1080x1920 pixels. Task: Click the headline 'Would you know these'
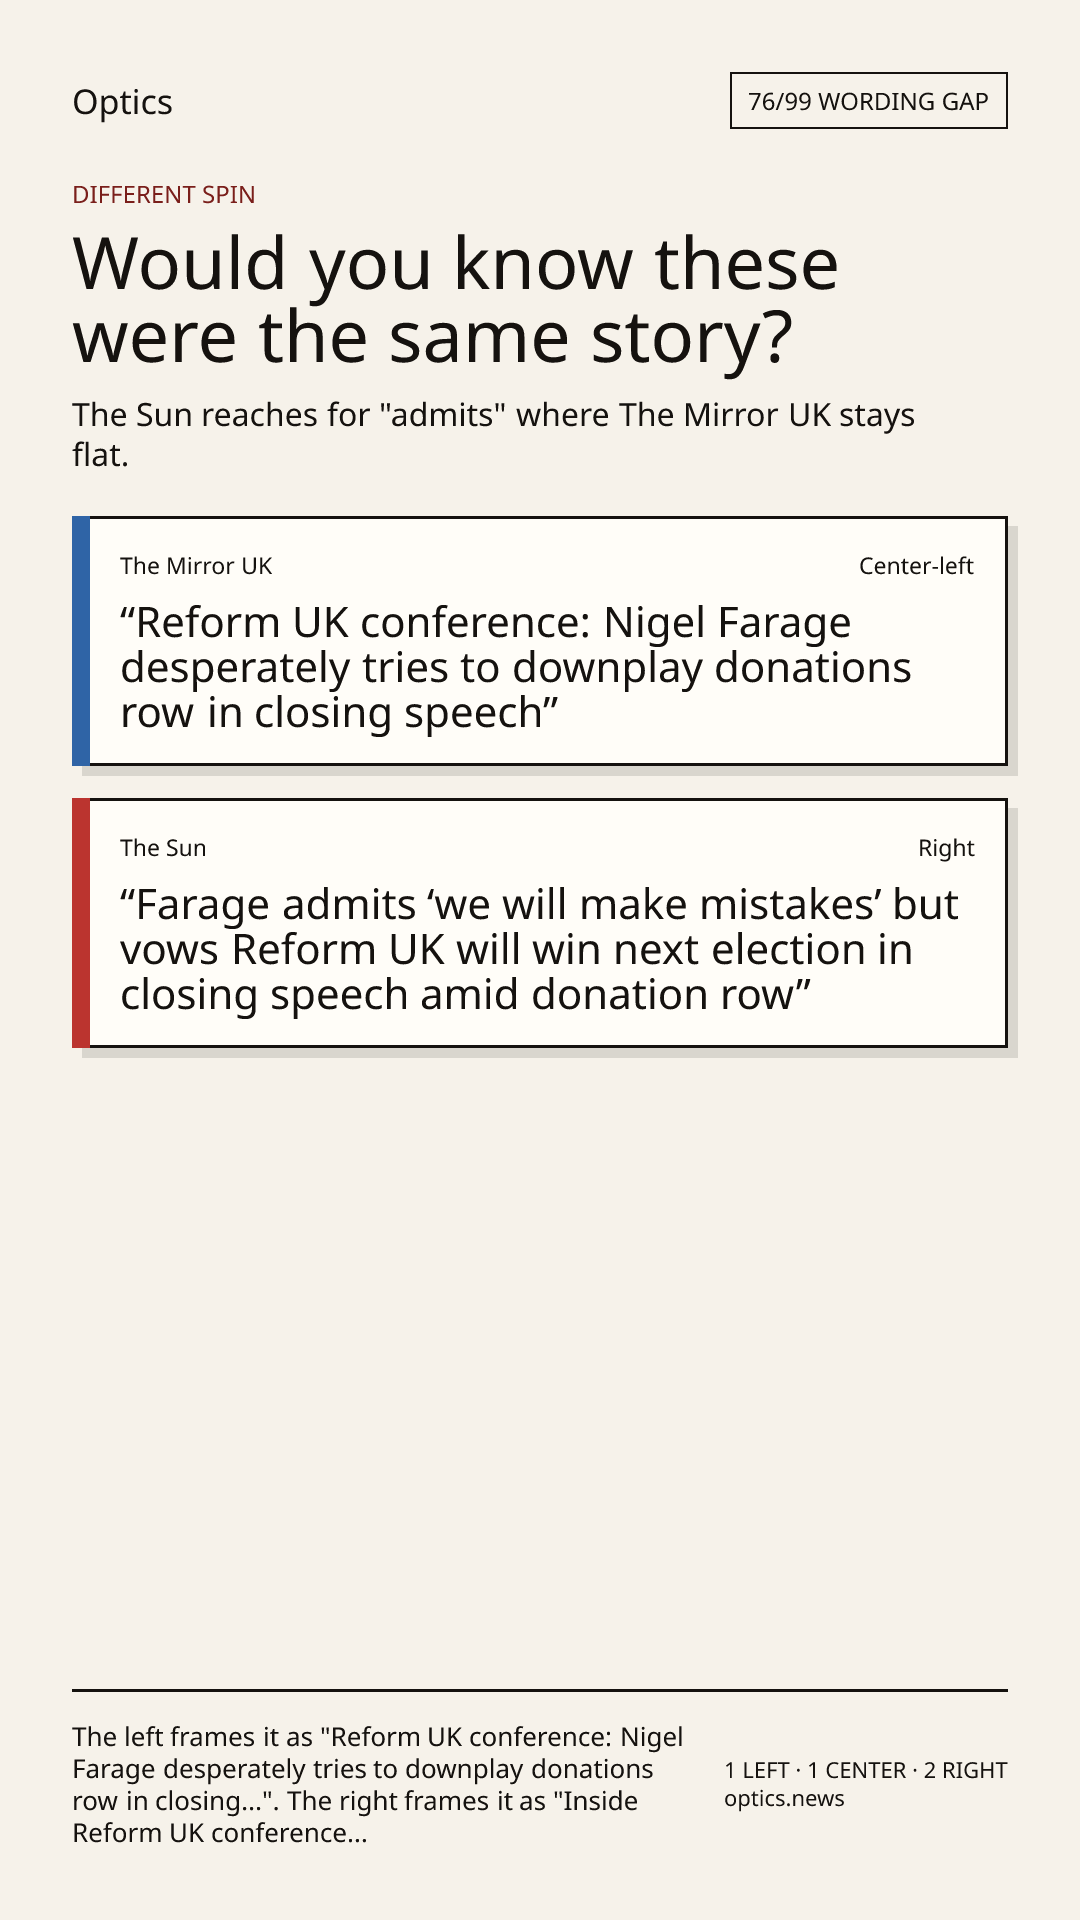456,263
